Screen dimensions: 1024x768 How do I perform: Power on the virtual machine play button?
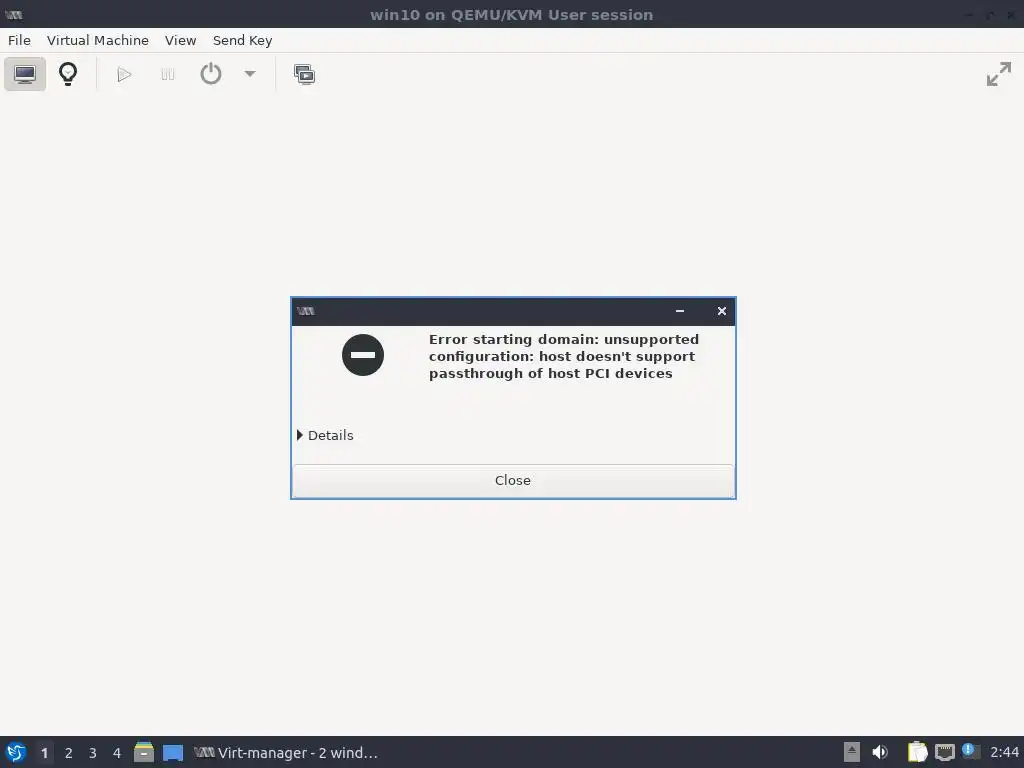pyautogui.click(x=124, y=74)
